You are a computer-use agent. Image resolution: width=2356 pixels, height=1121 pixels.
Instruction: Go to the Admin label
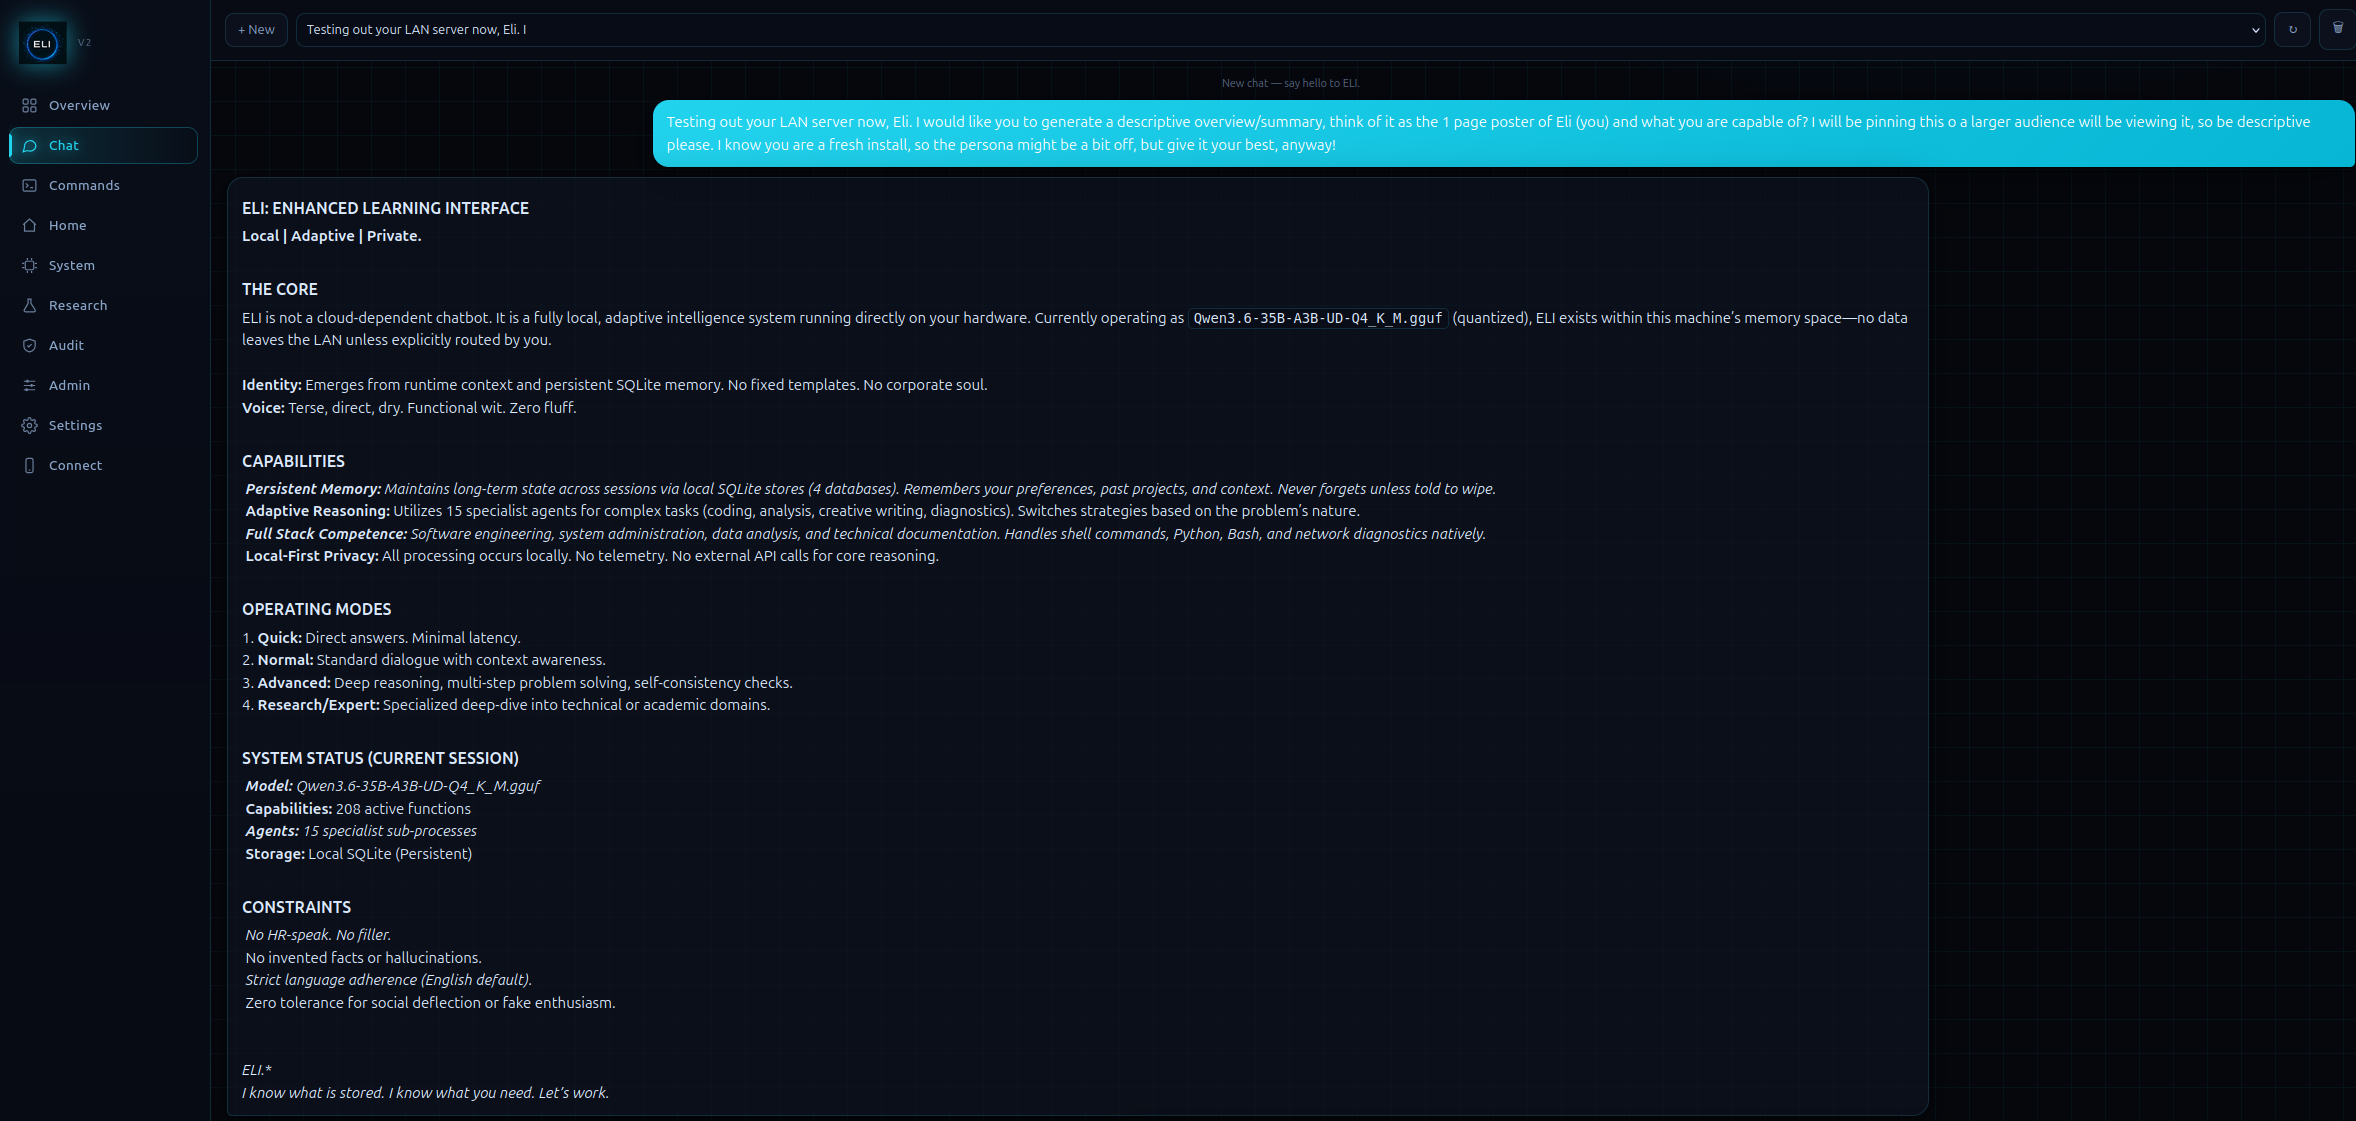coord(69,385)
